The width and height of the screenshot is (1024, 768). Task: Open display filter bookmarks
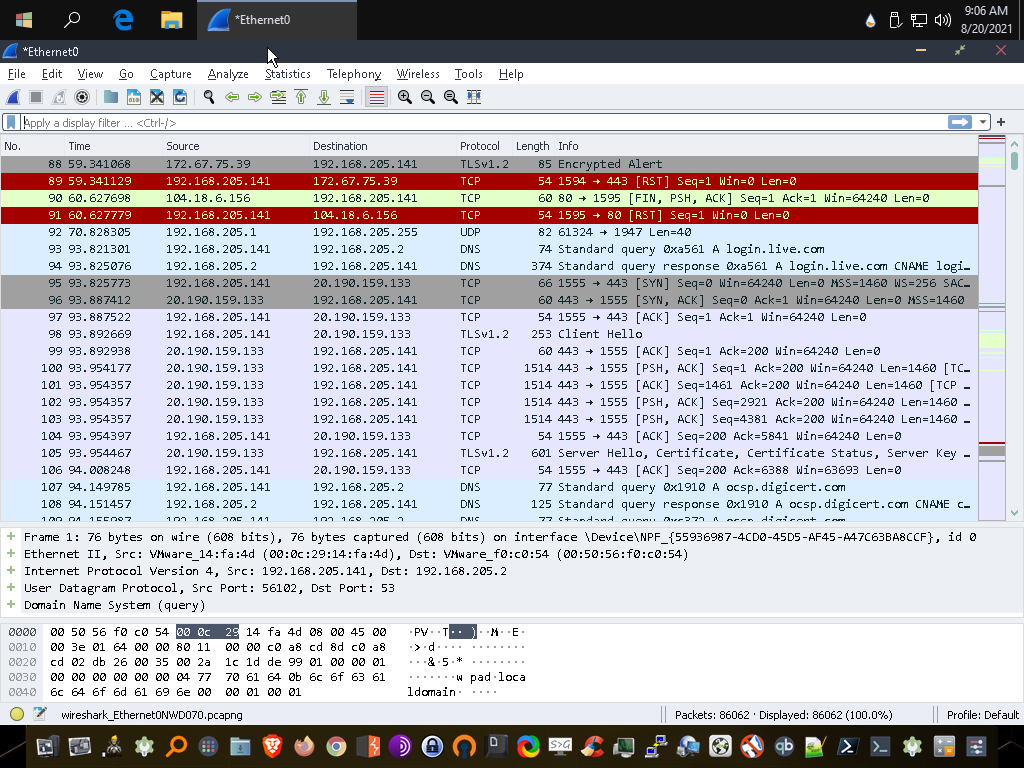coord(11,122)
